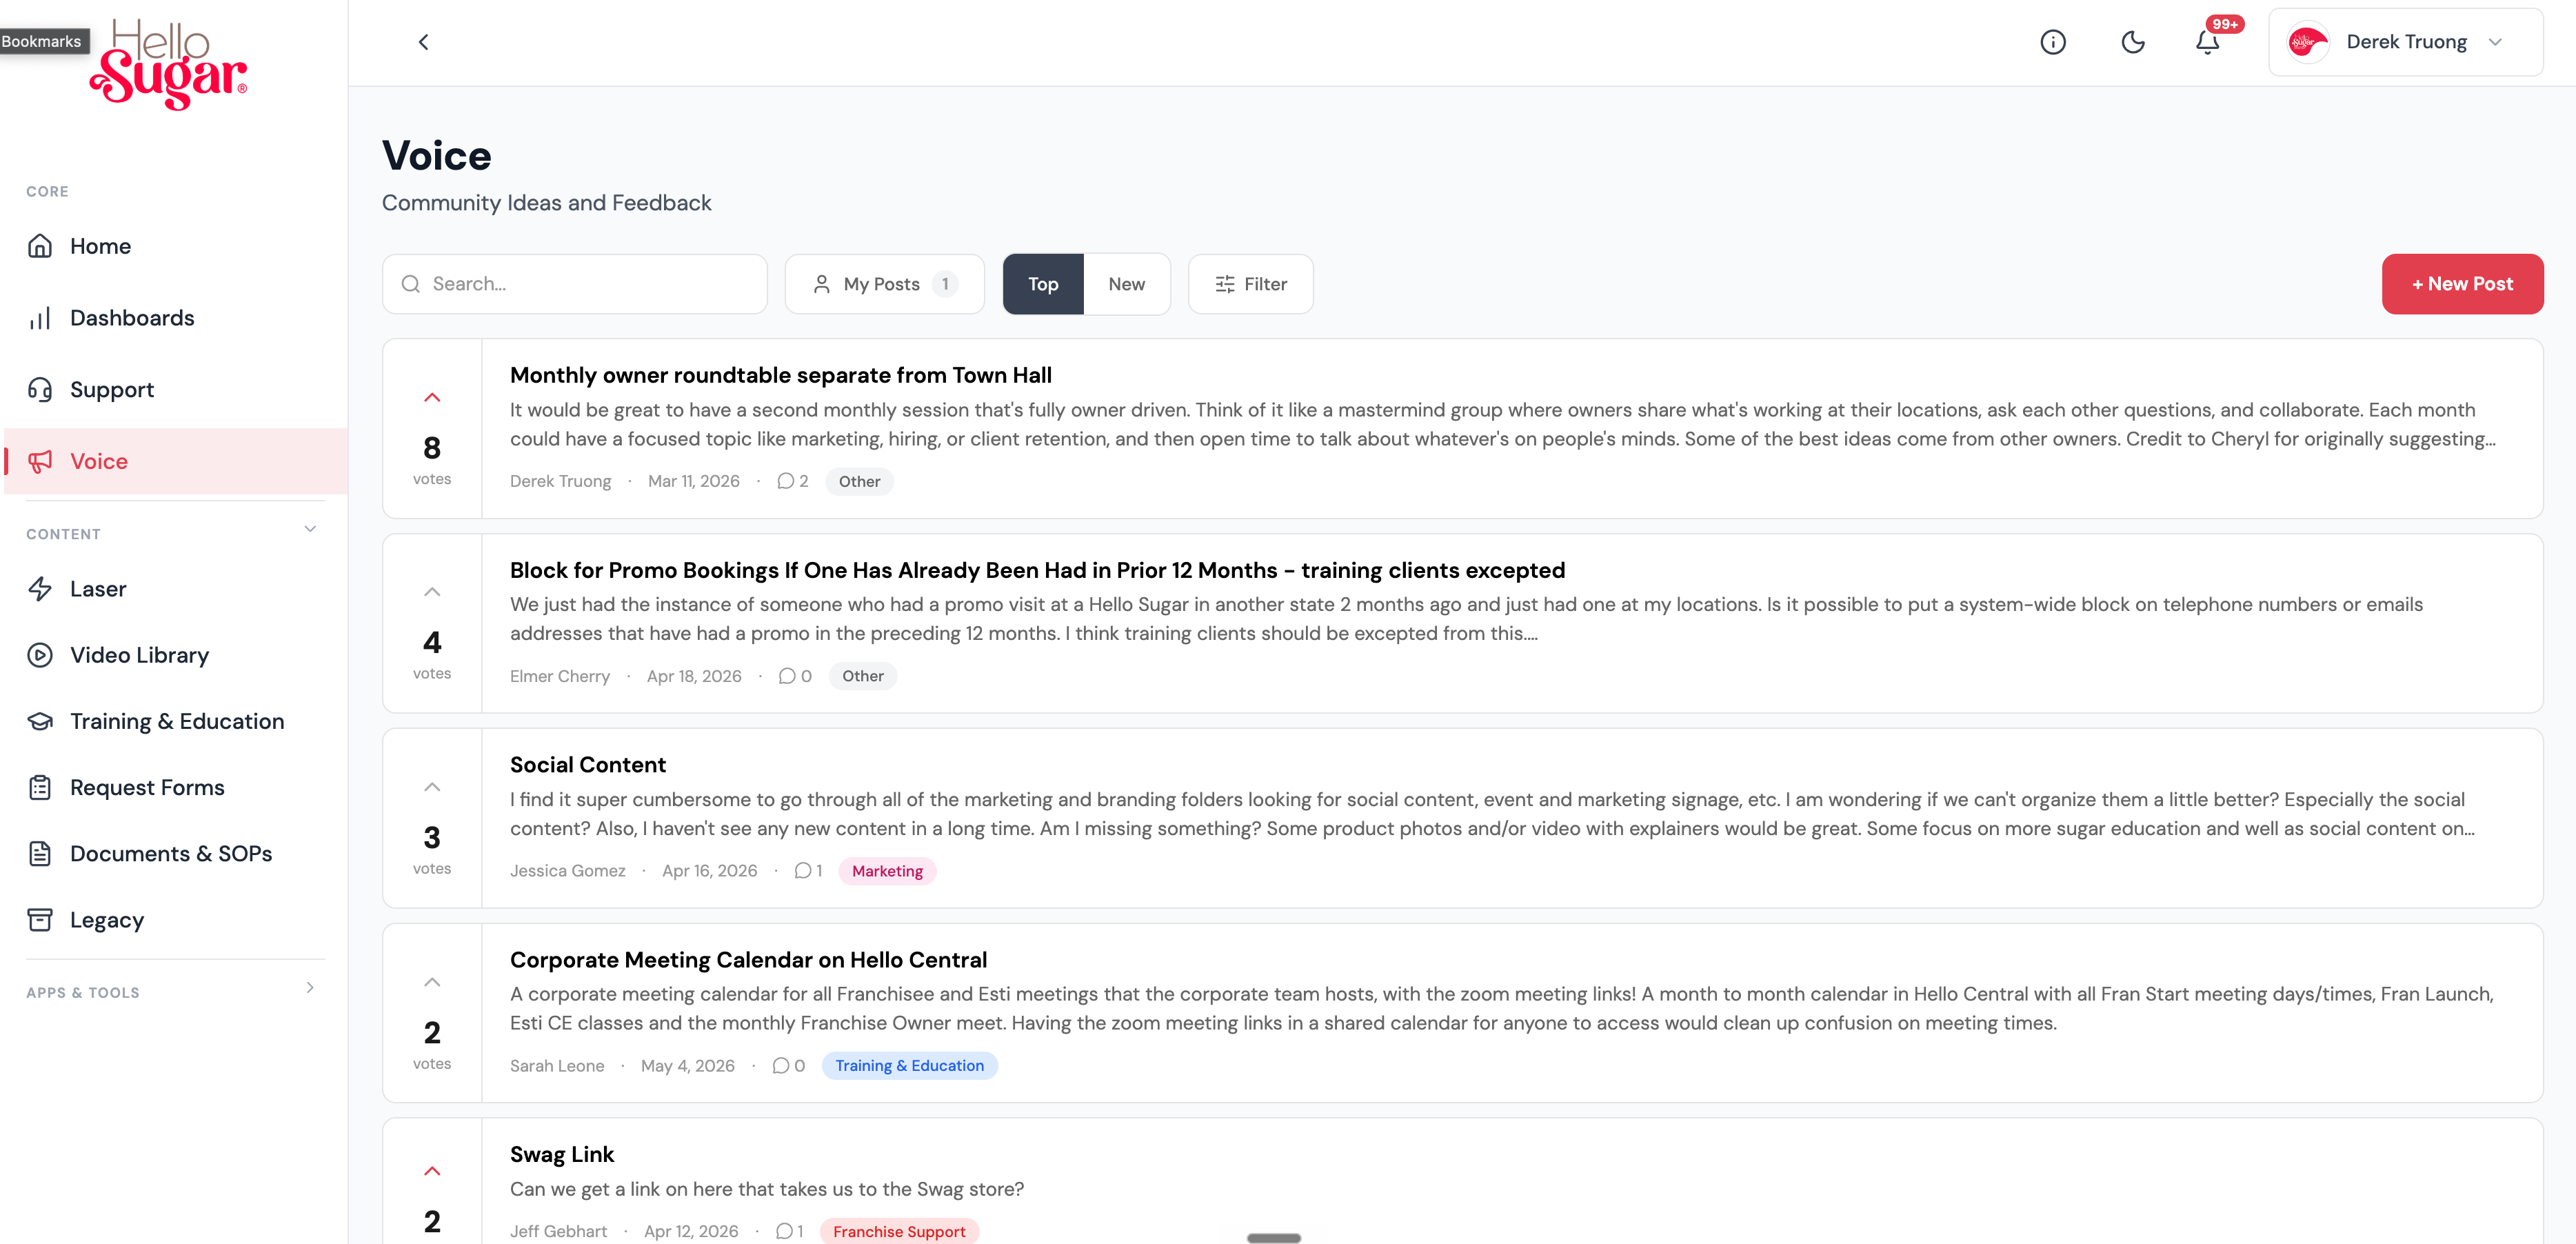
Task: Click comment icon on Corporate Meeting Calendar post
Action: coord(781,1066)
